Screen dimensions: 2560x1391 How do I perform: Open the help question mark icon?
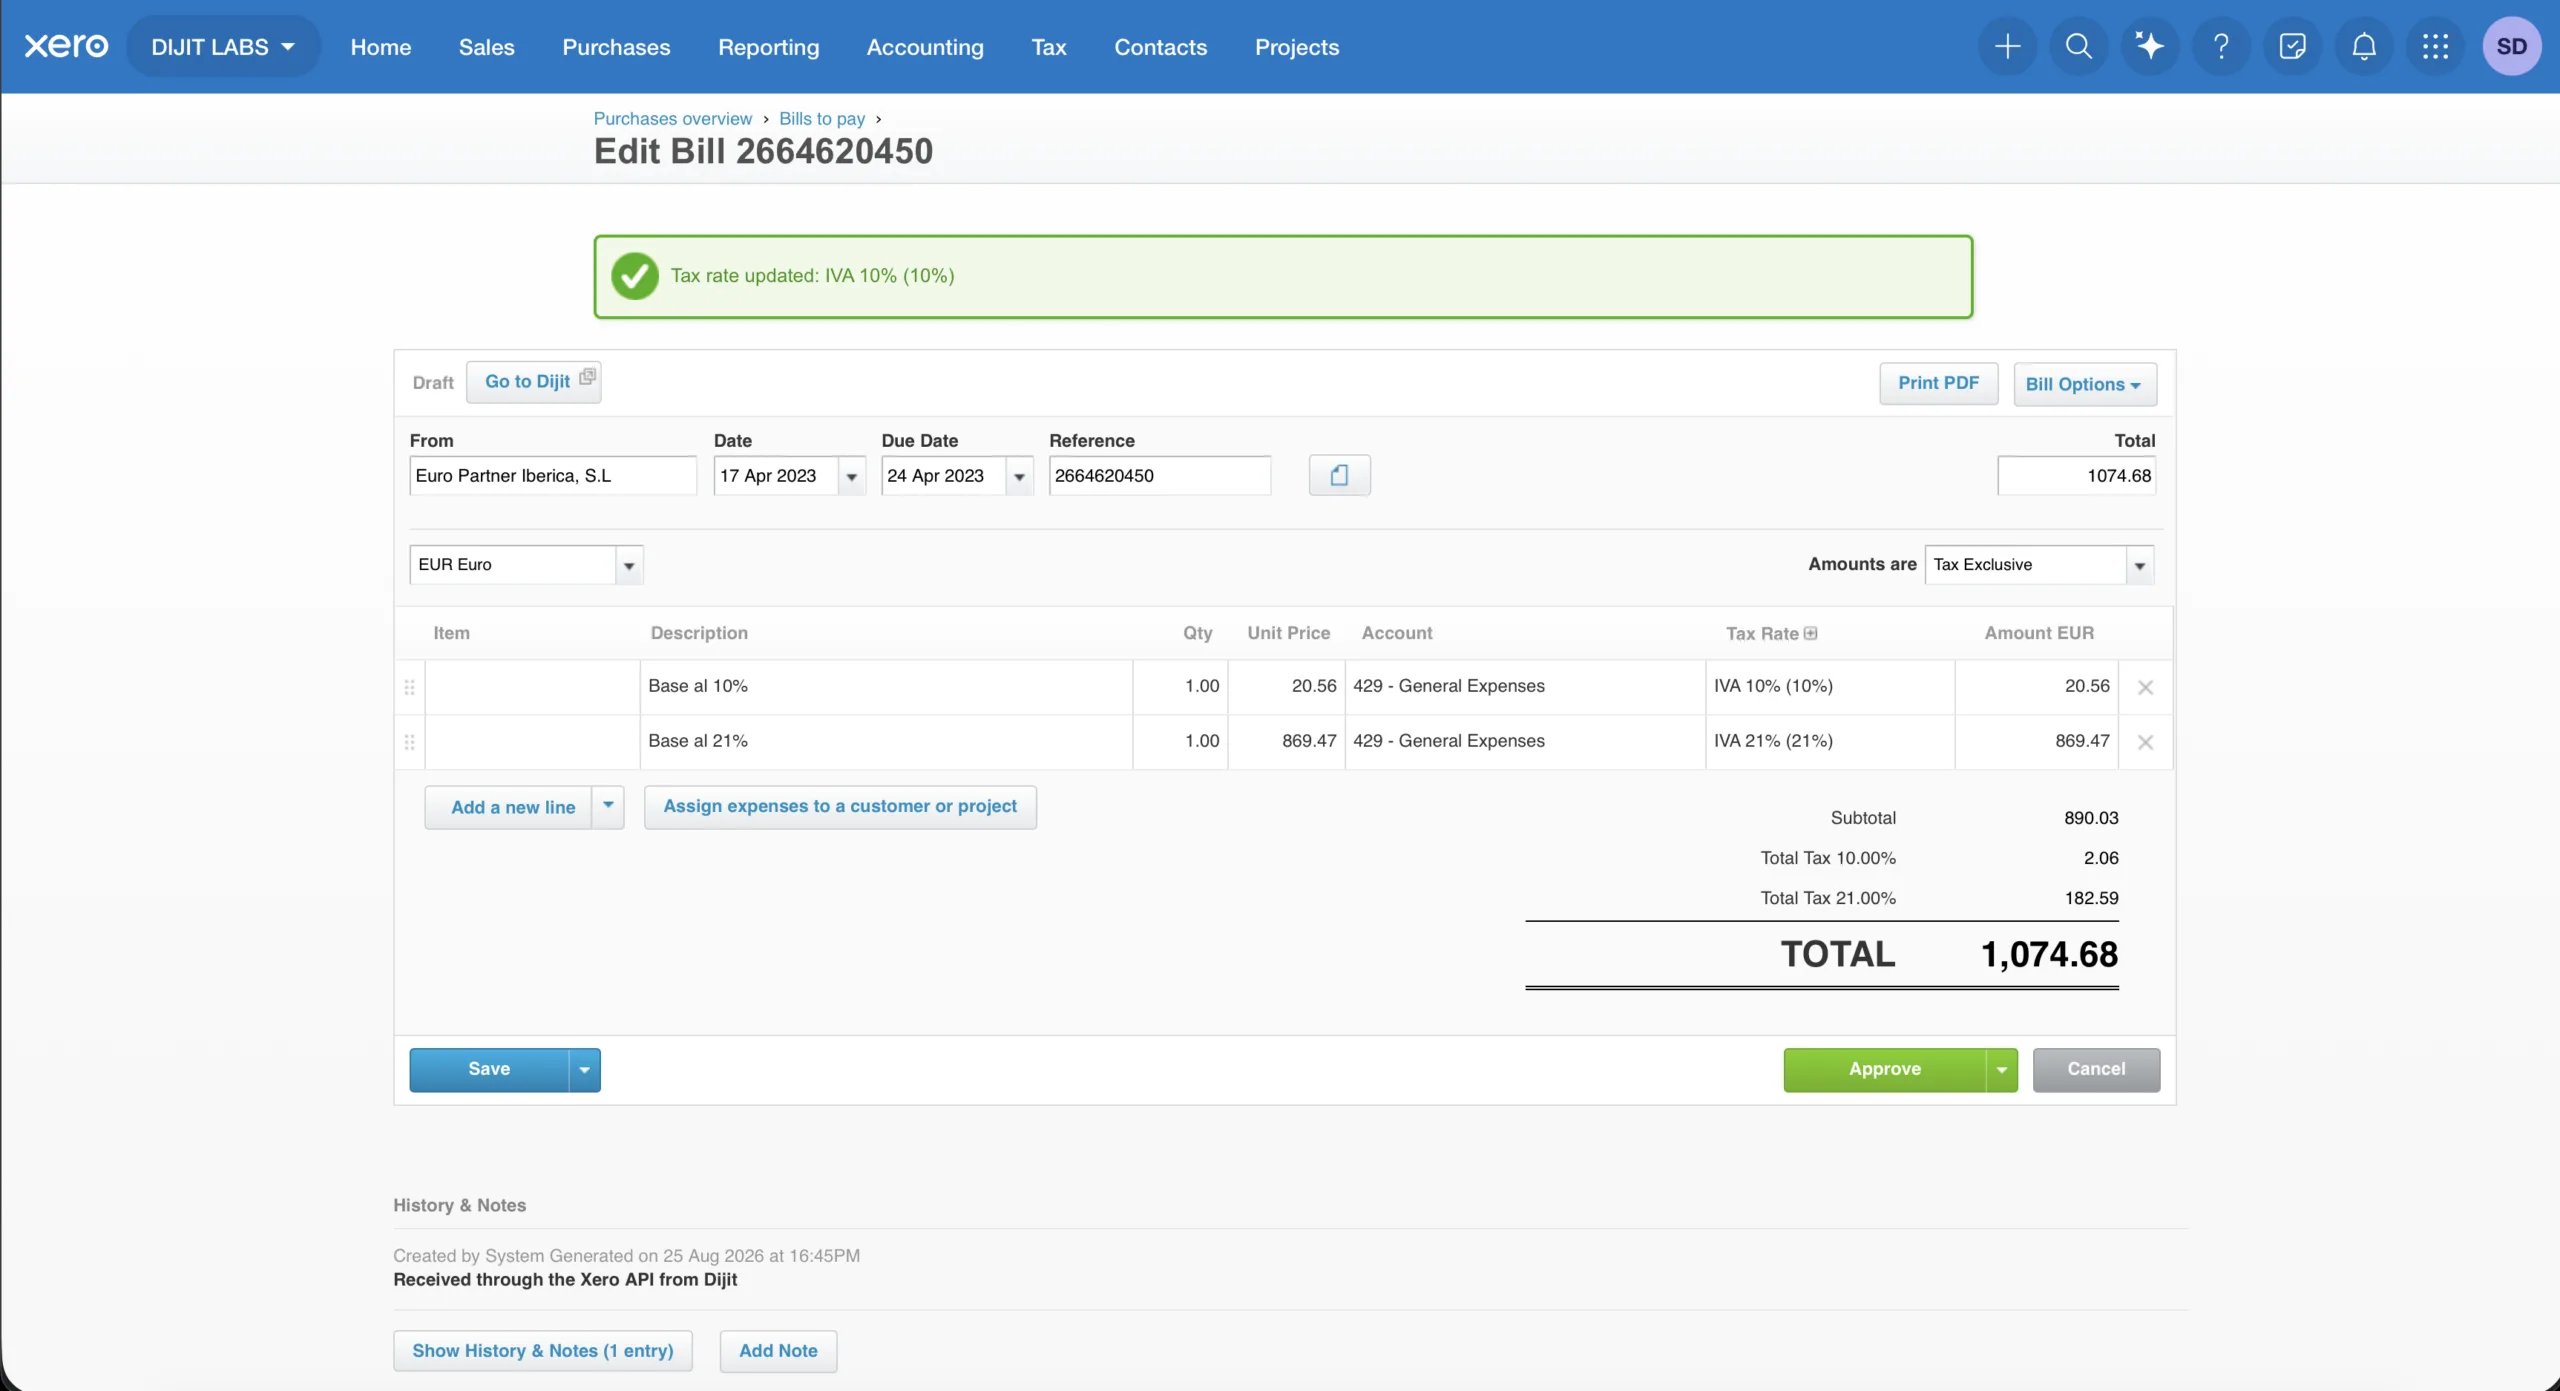pyautogui.click(x=2221, y=46)
